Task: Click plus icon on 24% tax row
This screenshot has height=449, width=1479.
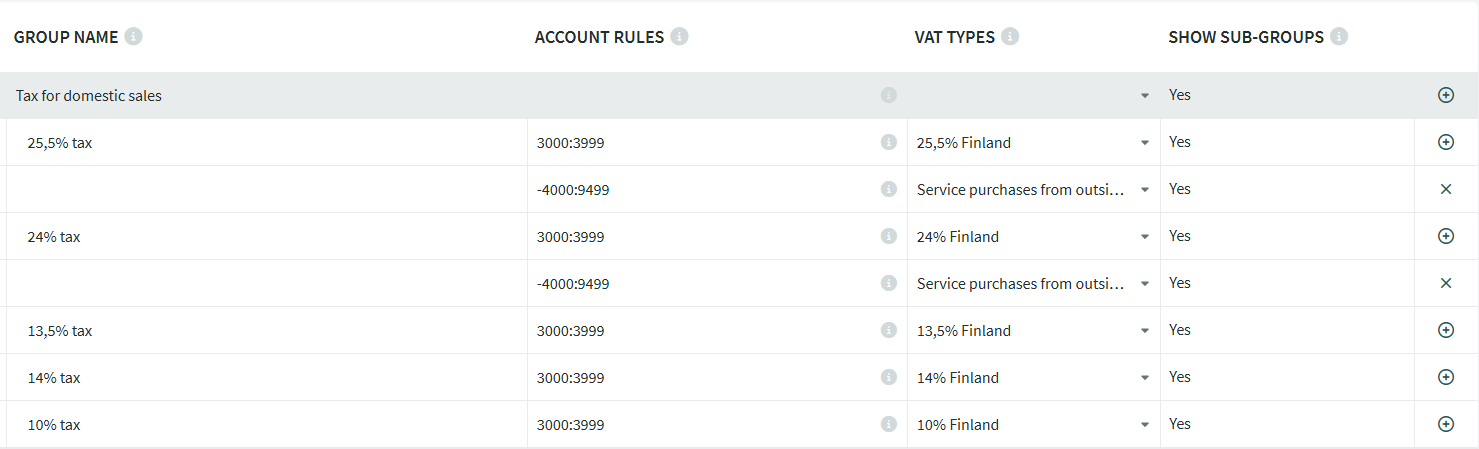Action: [x=1445, y=236]
